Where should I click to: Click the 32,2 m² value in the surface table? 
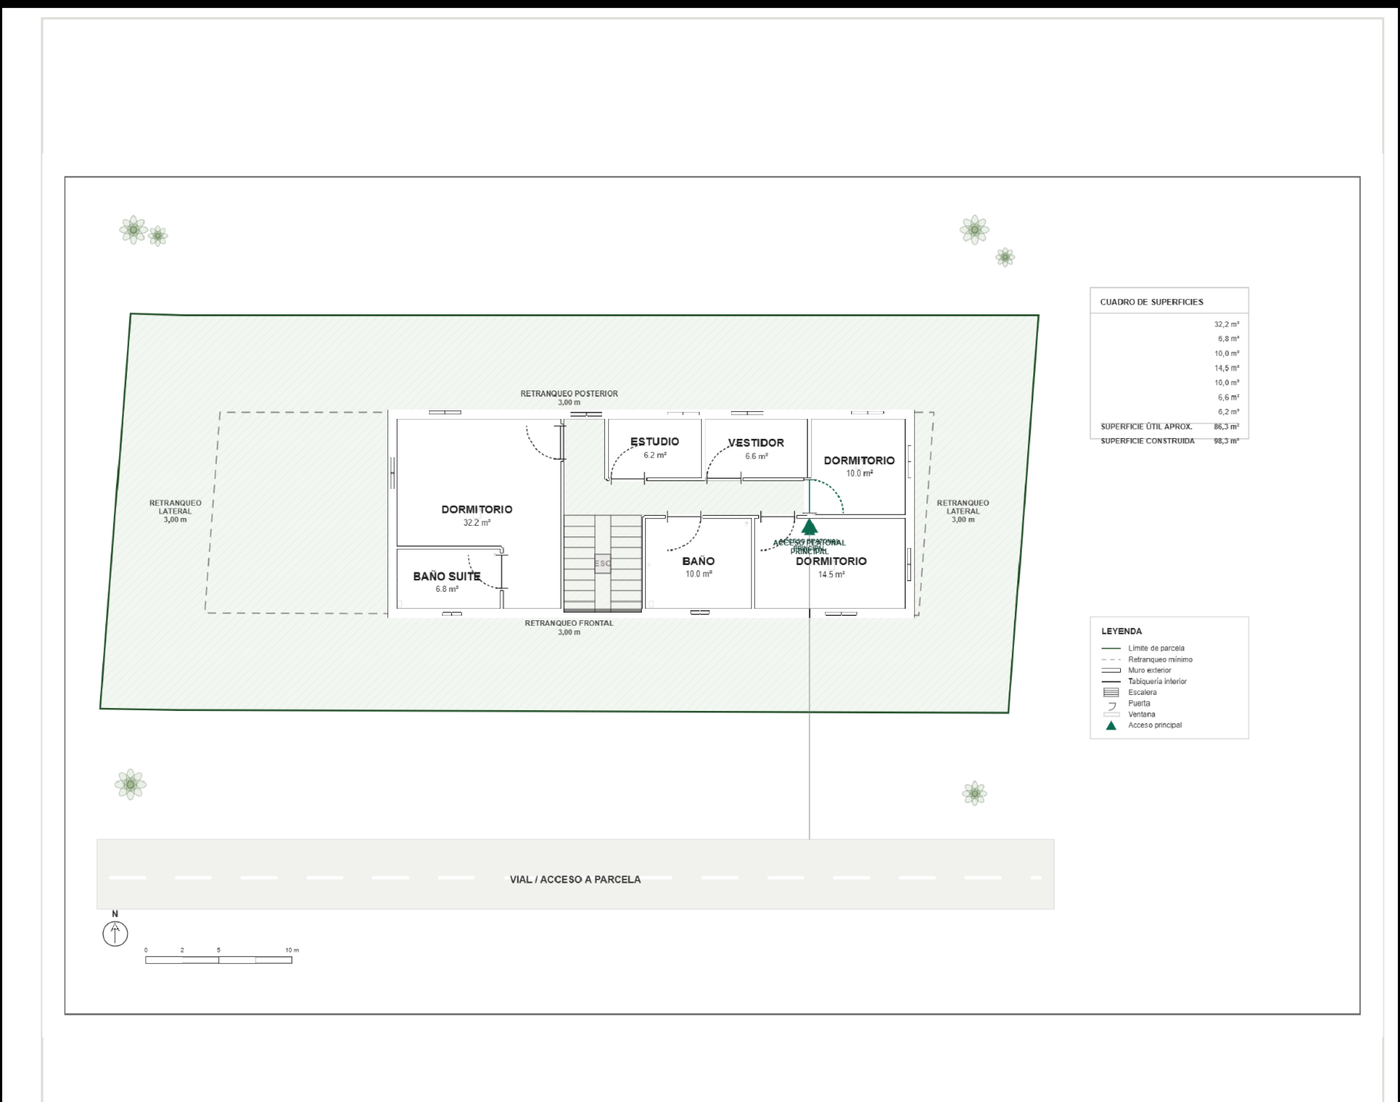point(1226,324)
